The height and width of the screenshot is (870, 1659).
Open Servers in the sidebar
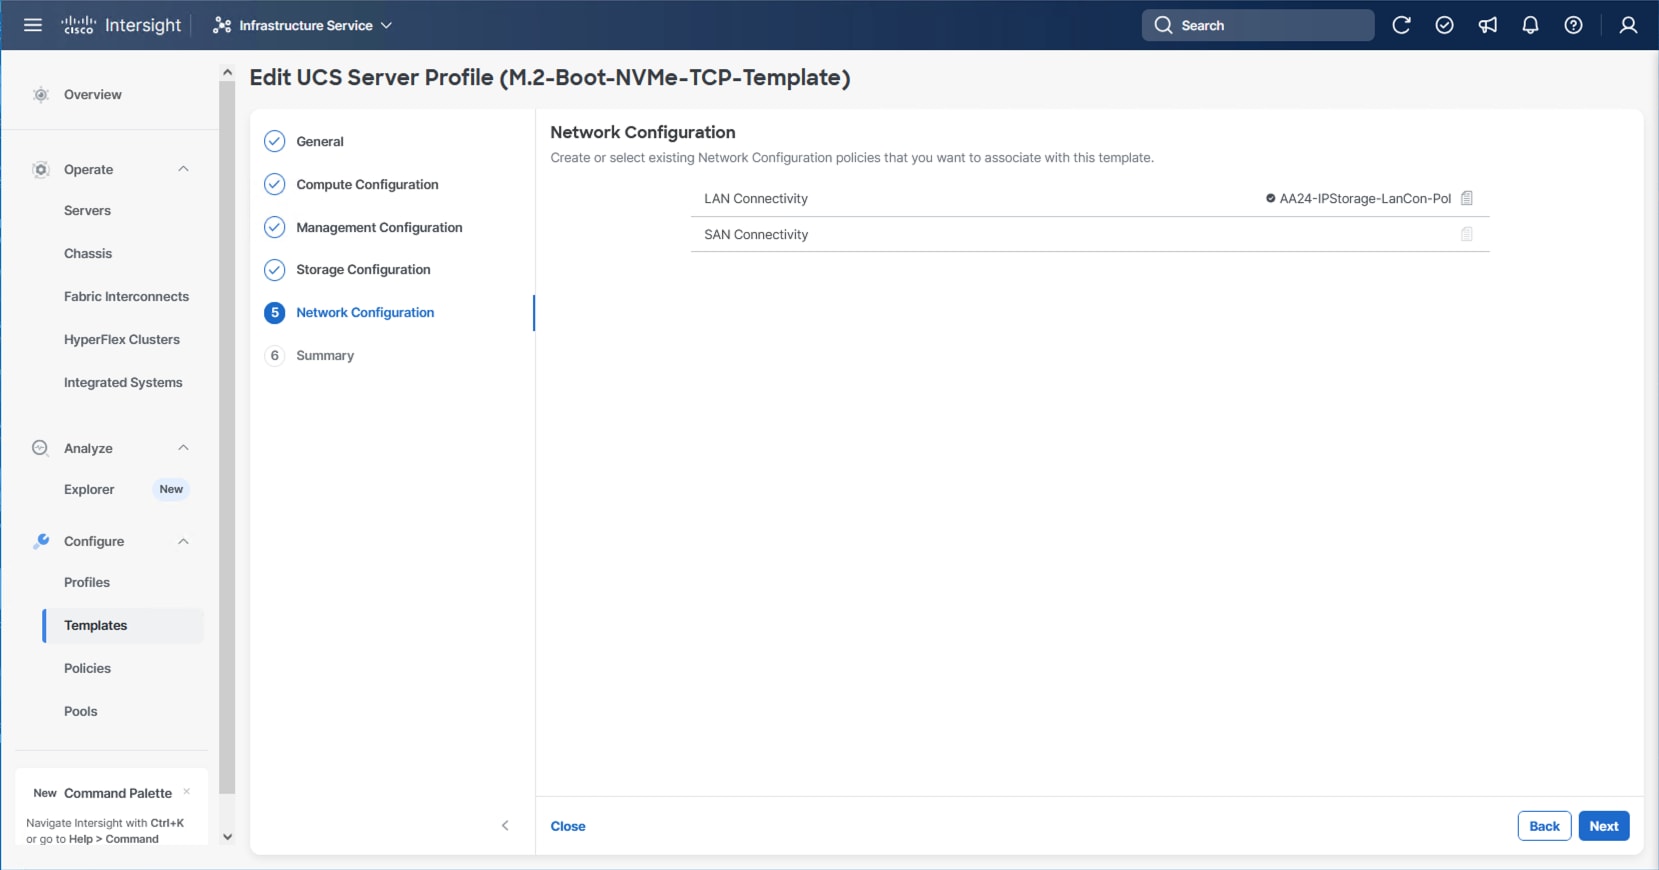[87, 211]
